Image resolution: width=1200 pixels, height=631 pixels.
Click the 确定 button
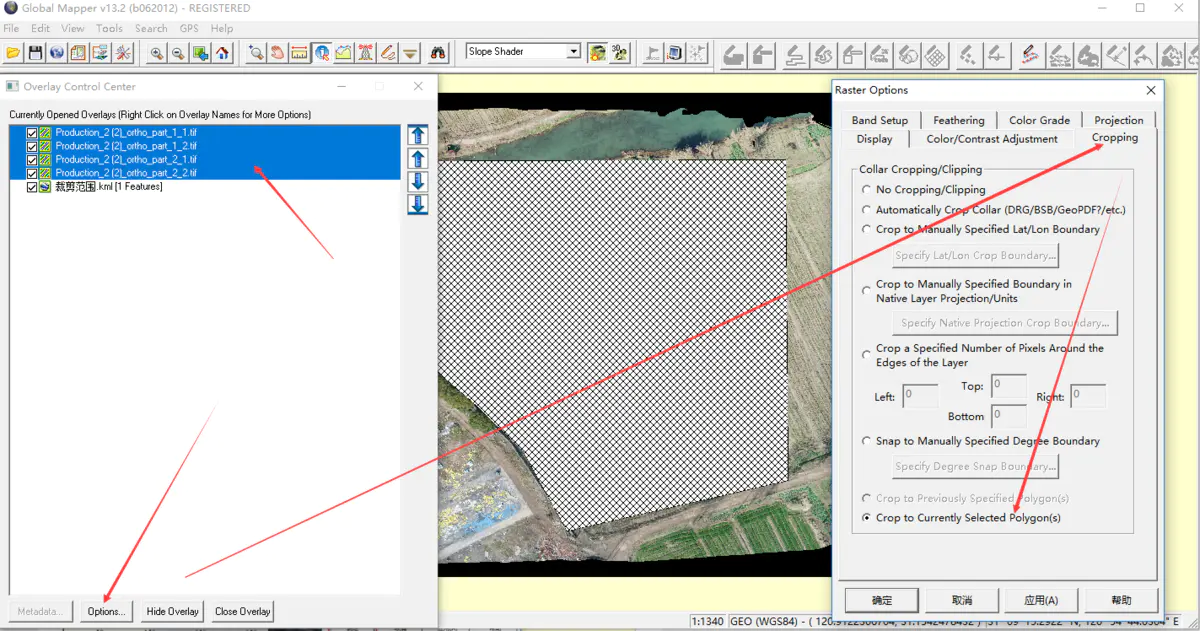882,600
